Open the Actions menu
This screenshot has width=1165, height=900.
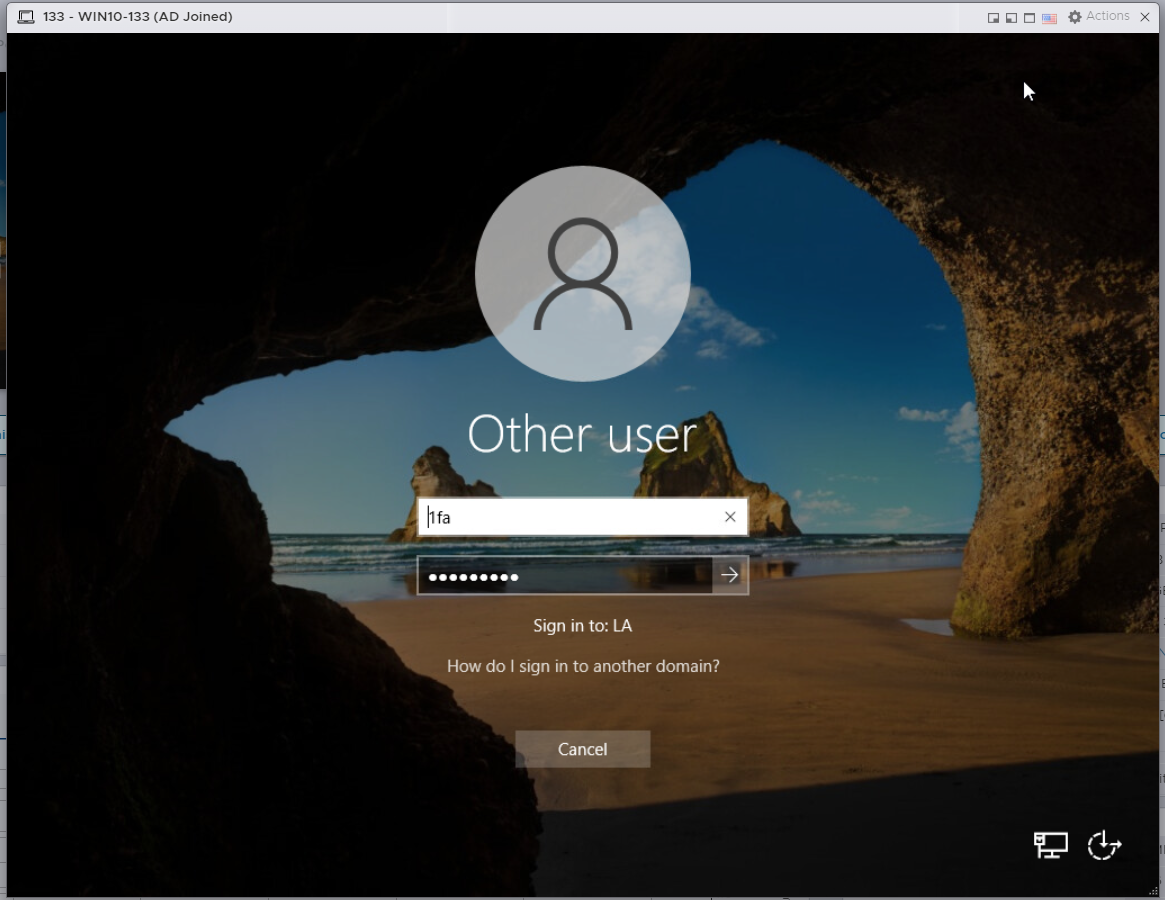(1107, 16)
